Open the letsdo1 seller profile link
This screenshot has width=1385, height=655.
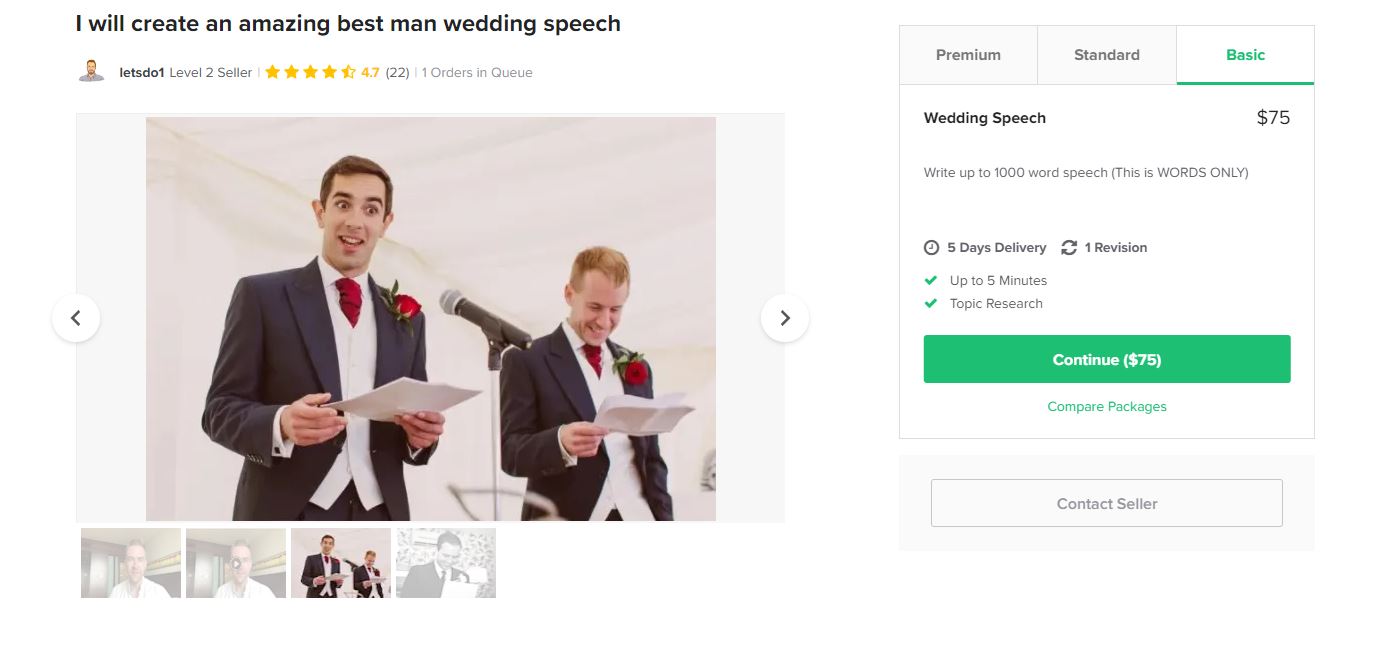click(141, 72)
